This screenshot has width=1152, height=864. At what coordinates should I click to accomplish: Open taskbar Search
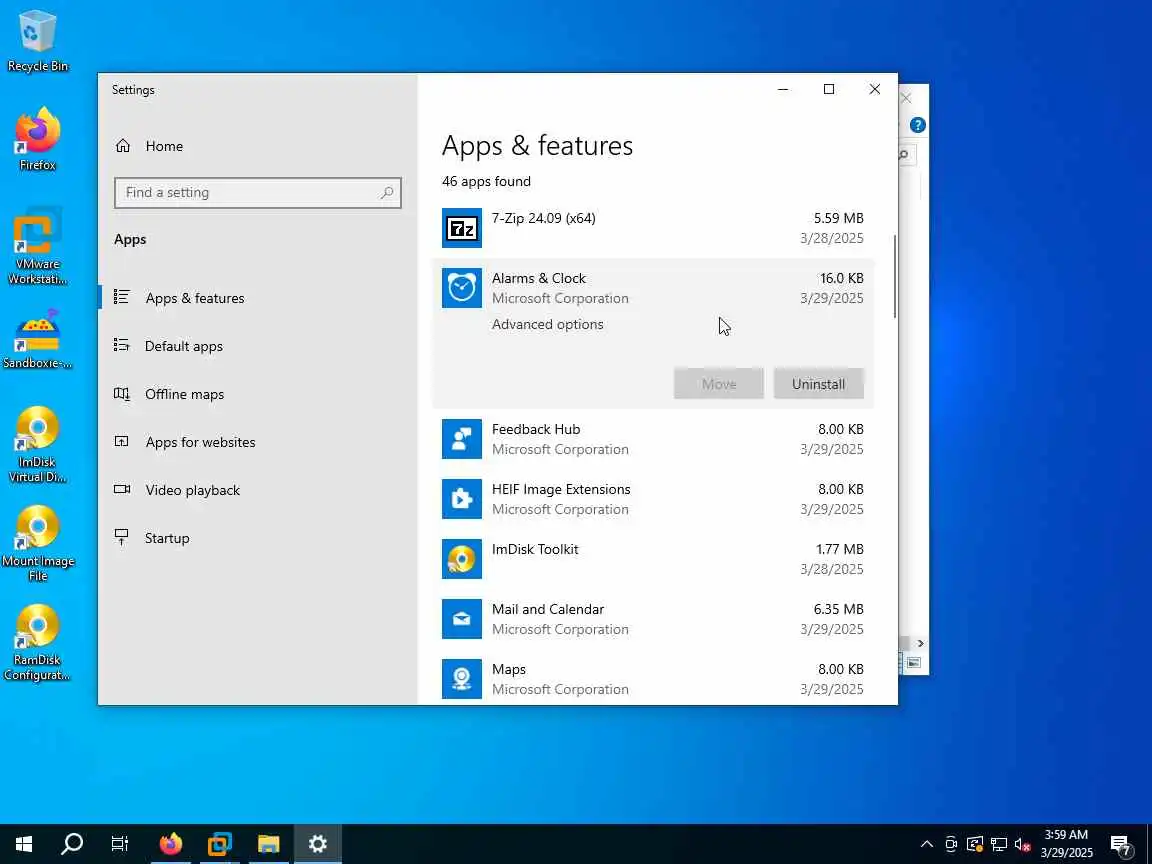click(x=72, y=843)
